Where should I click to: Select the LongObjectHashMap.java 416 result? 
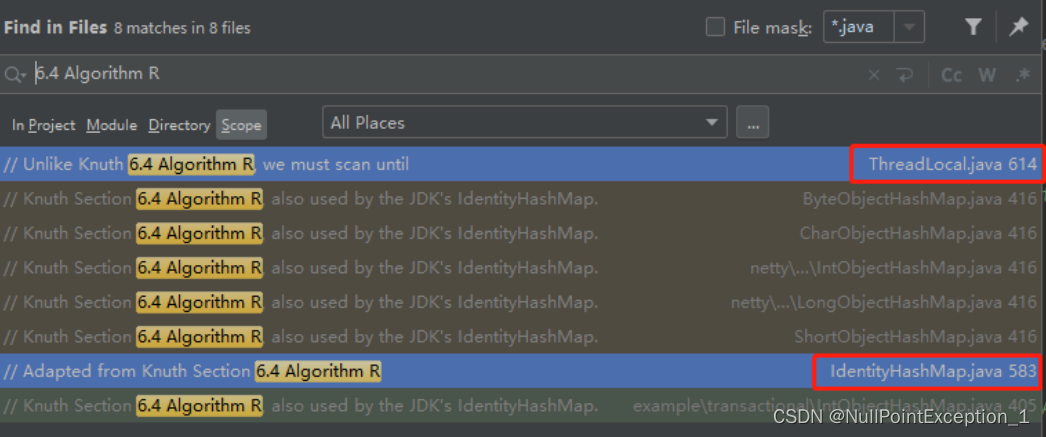click(520, 303)
